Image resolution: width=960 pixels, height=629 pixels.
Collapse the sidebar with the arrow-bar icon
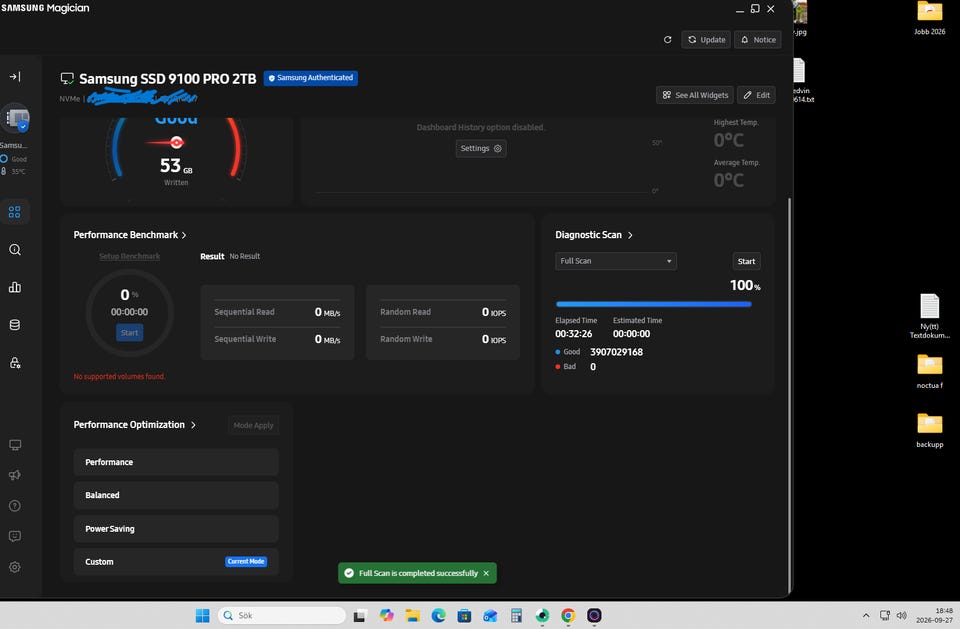[15, 77]
